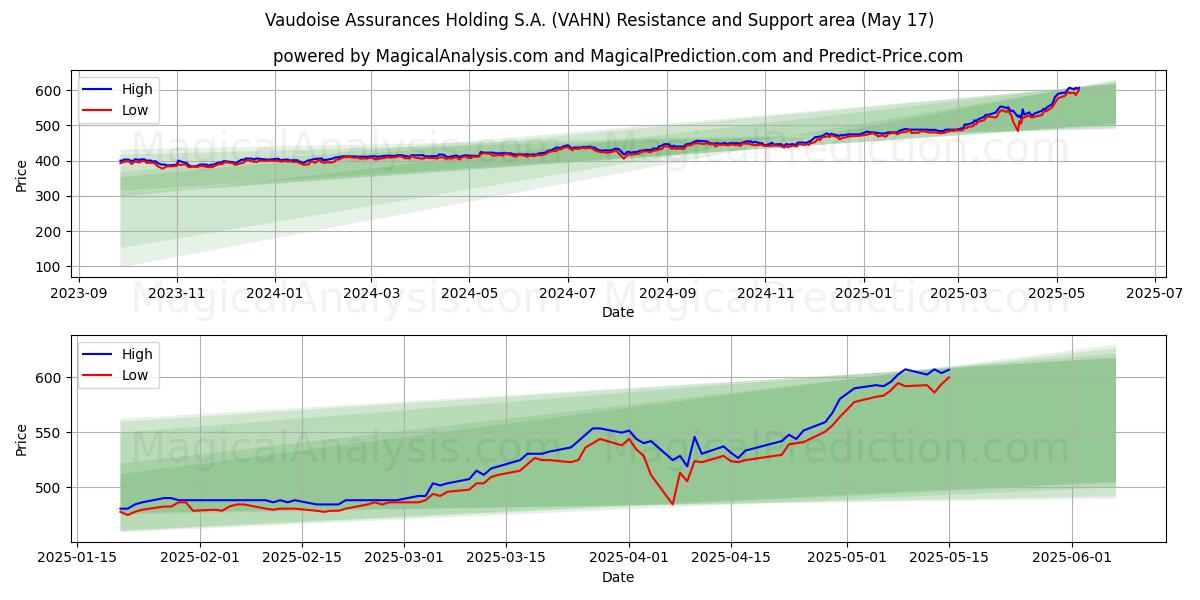Click the '2025-01' x-axis label
The height and width of the screenshot is (600, 1200).
[x=863, y=293]
